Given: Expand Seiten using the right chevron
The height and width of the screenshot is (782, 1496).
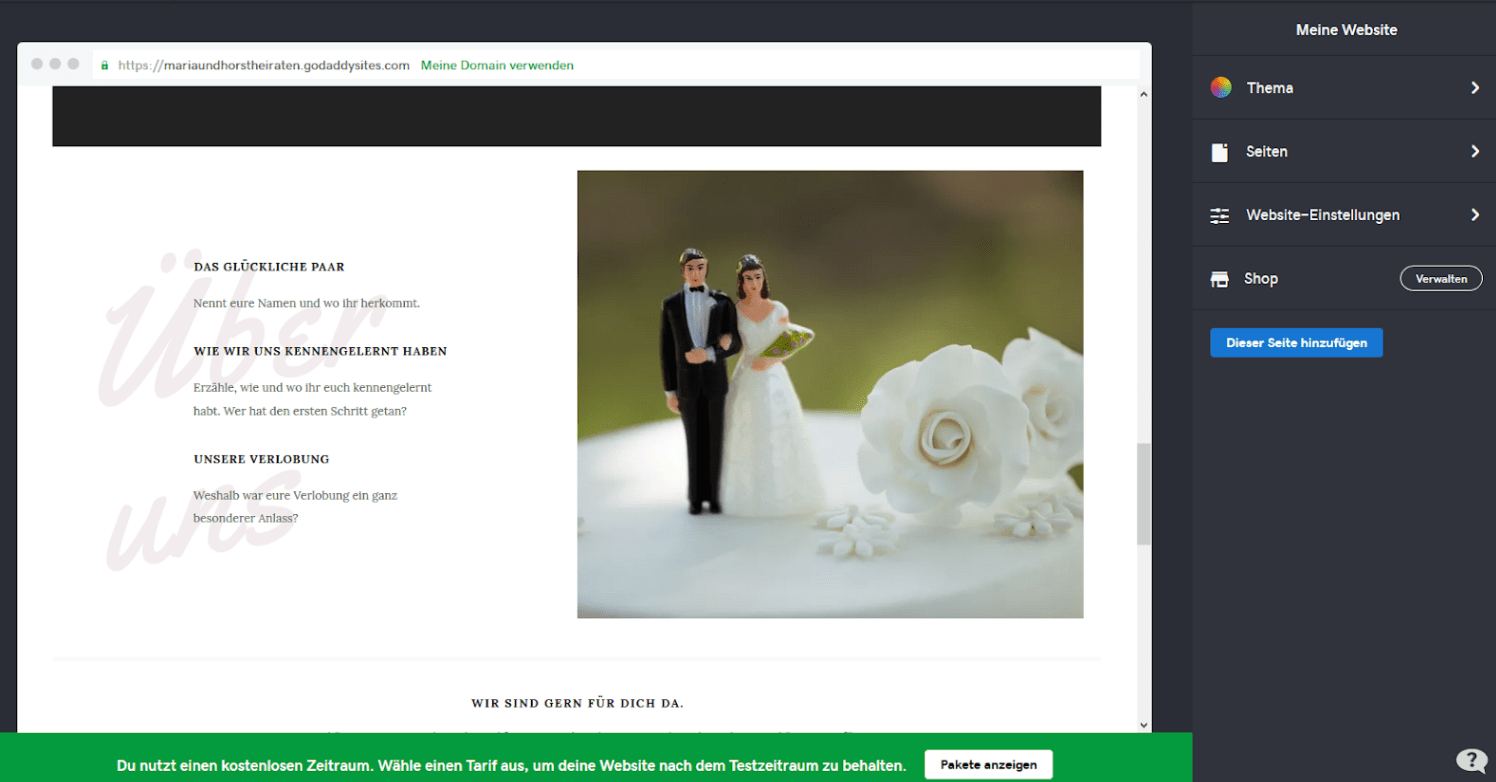Looking at the screenshot, I should coord(1474,152).
